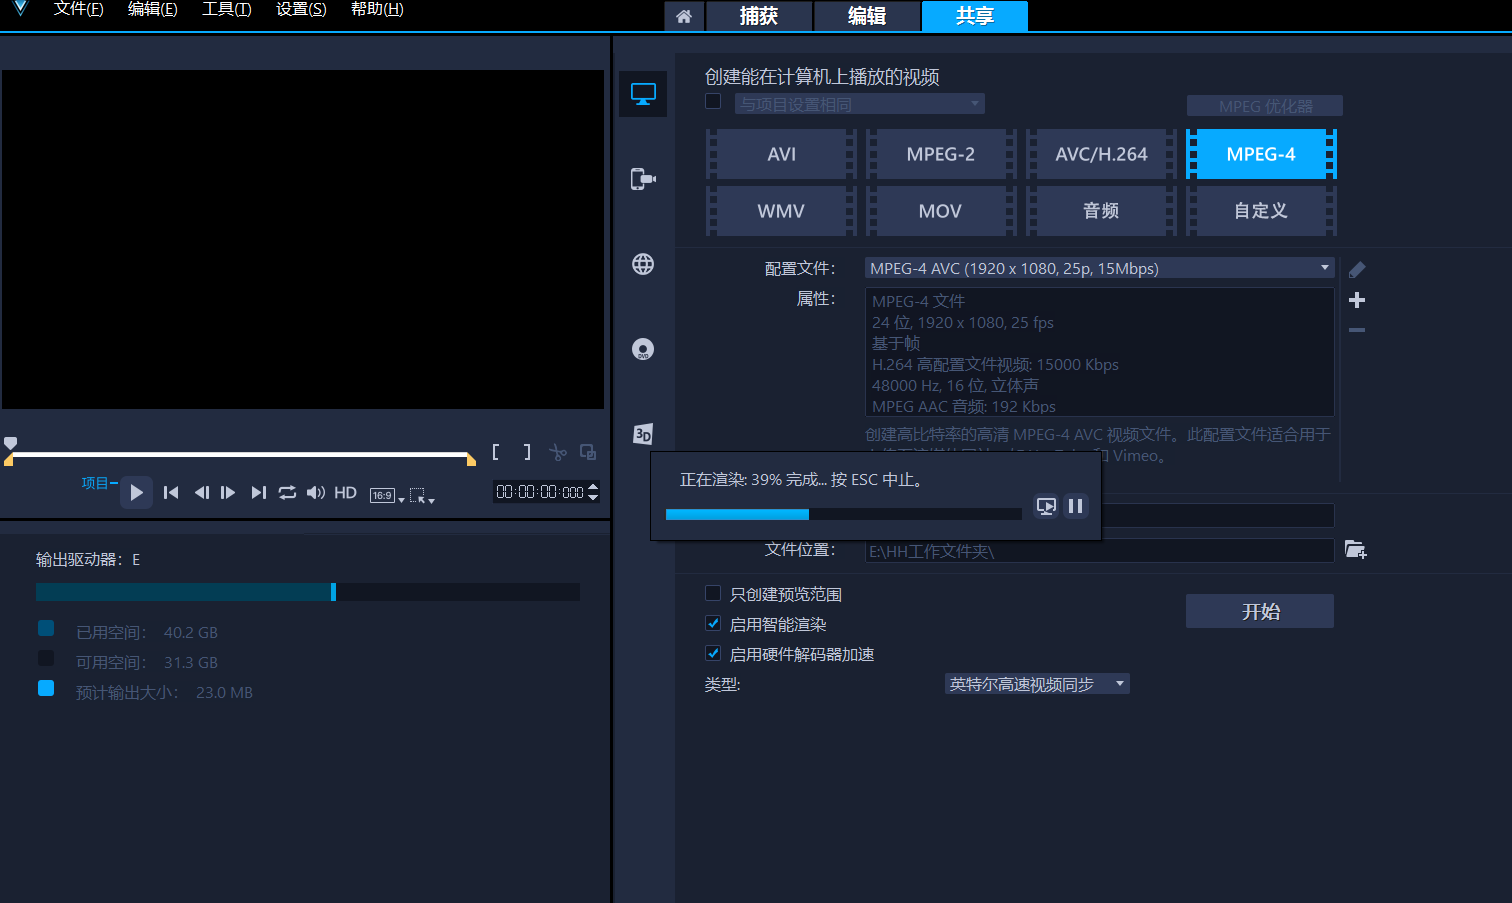Screen dimensions: 1512x903
Task: Expand the 配置文件 profile dropdown
Action: 1324,268
